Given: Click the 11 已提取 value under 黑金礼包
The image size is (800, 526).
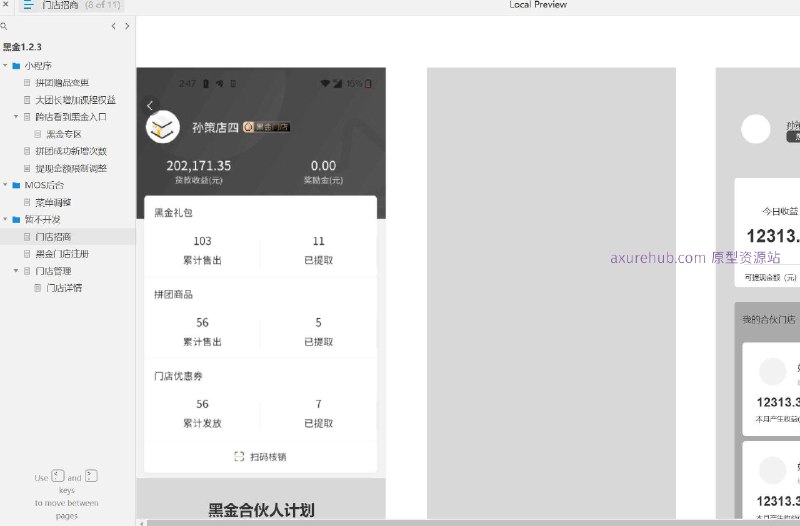Looking at the screenshot, I should click(x=318, y=241).
